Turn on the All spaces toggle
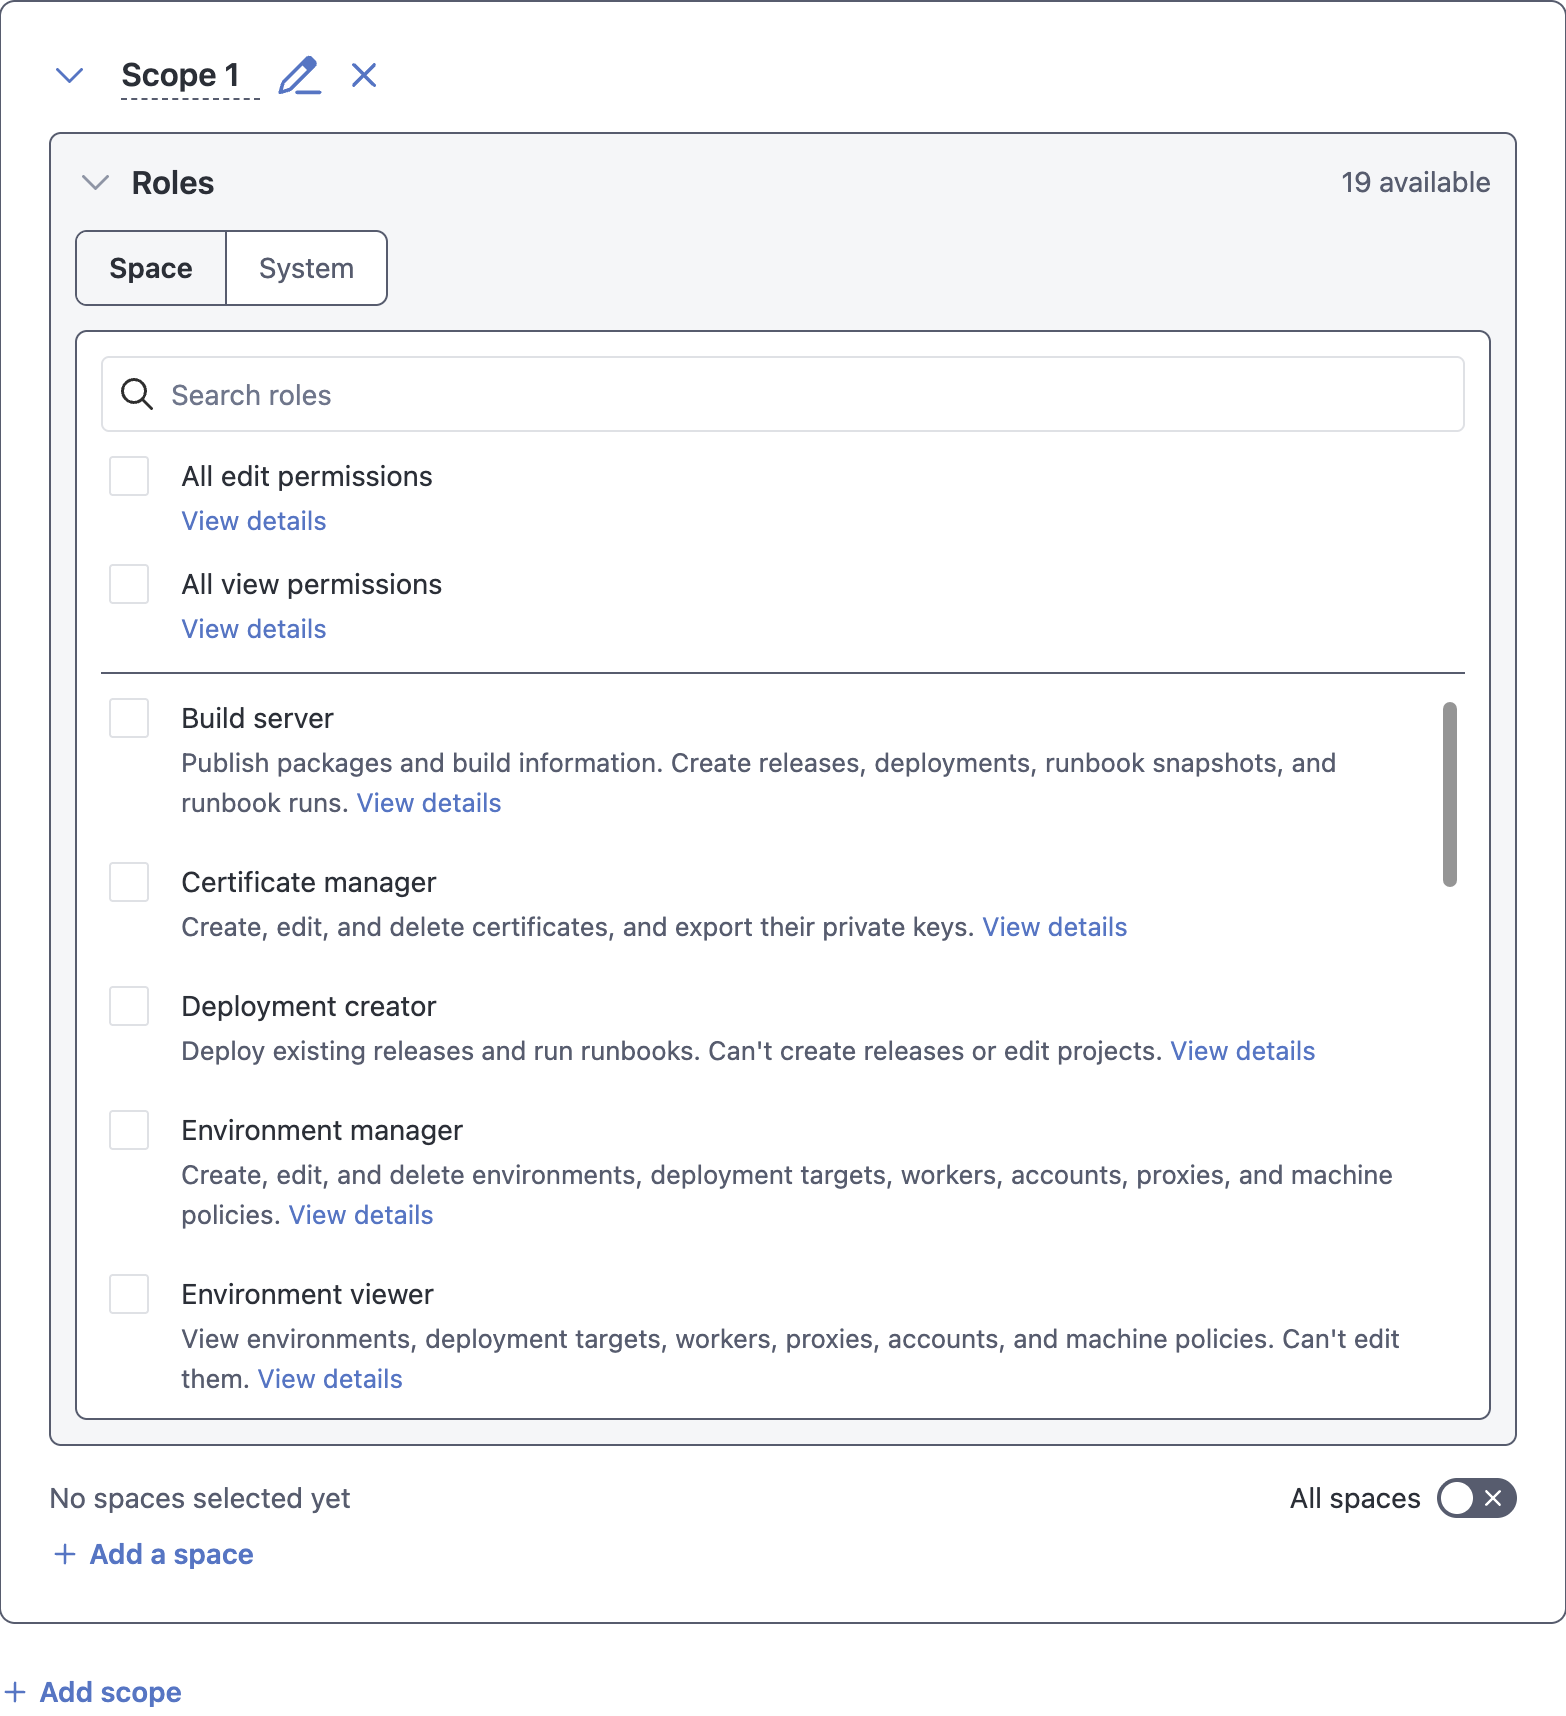This screenshot has width=1566, height=1716. [1476, 1498]
